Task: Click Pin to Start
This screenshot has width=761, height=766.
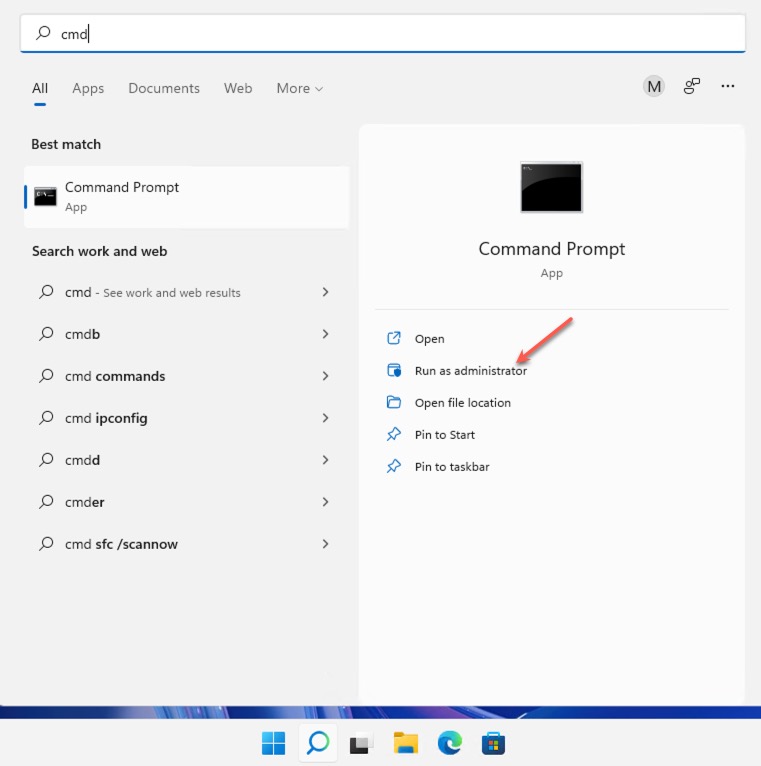Action: click(x=444, y=435)
